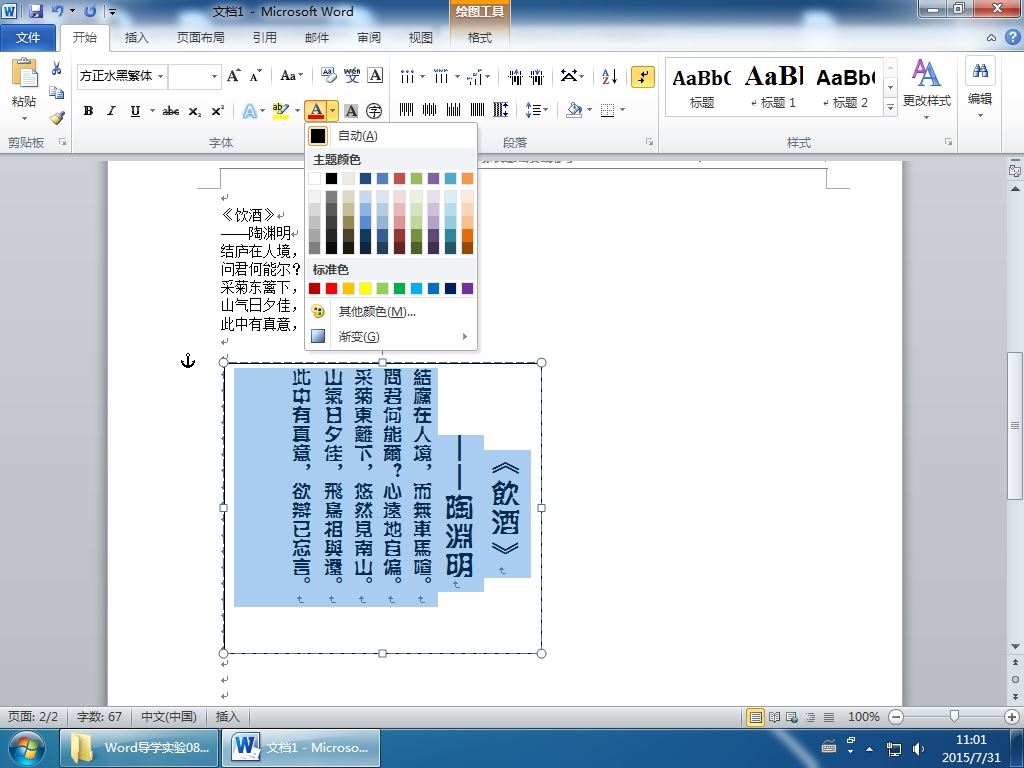
Task: Click the Cut scissors icon
Action: [x=57, y=68]
